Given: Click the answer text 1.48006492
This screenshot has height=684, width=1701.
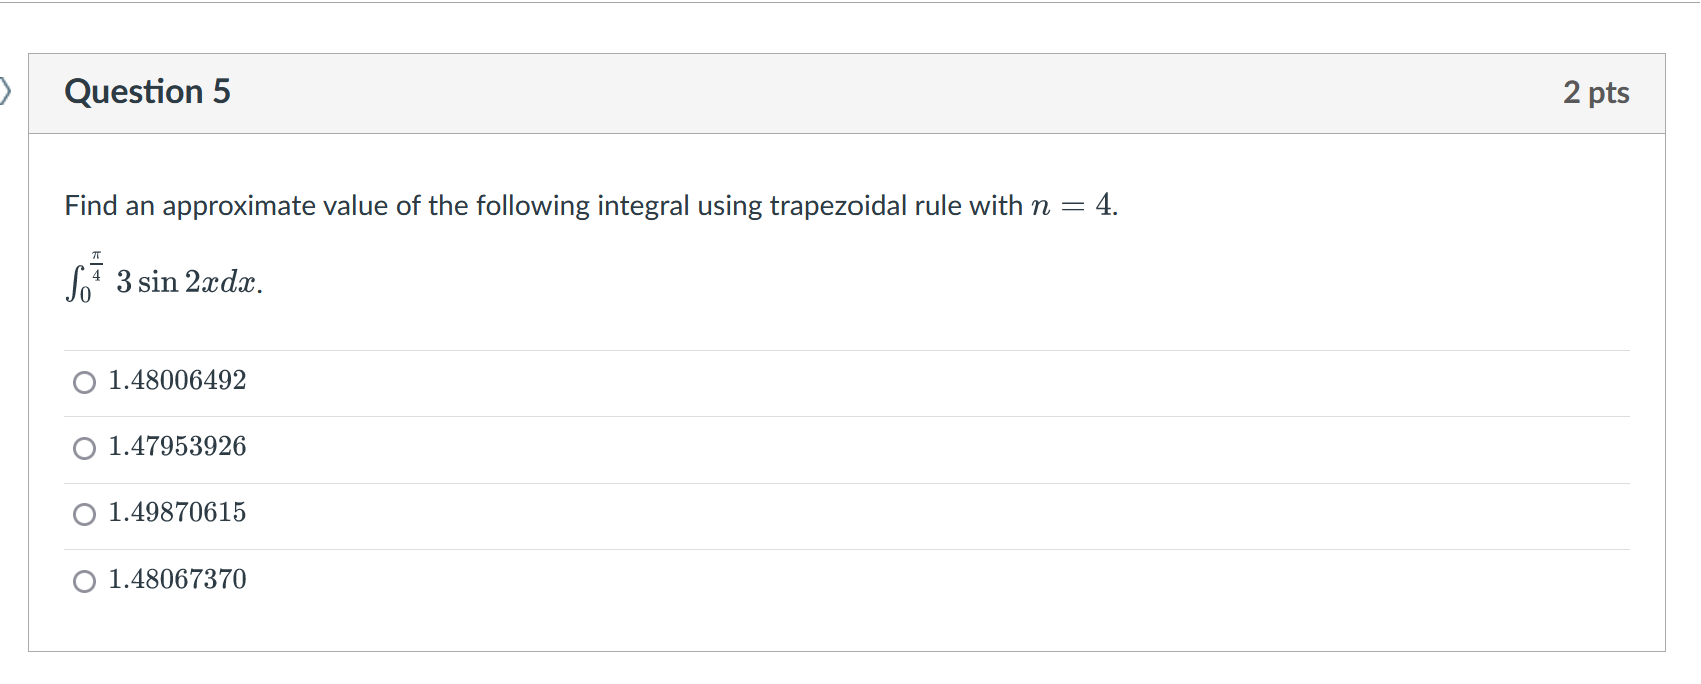Looking at the screenshot, I should pos(177,381).
